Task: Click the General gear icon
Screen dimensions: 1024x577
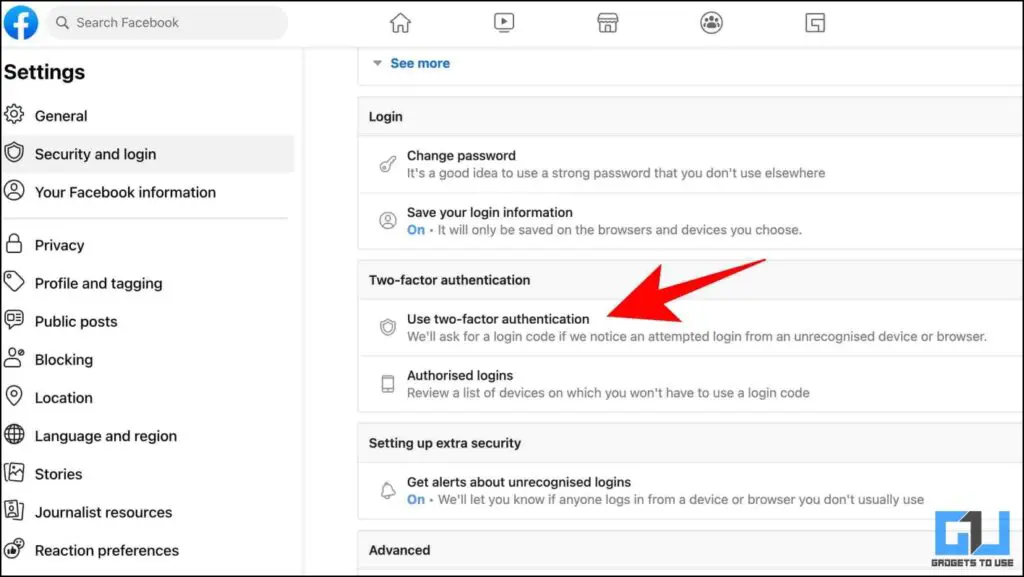Action: point(14,115)
